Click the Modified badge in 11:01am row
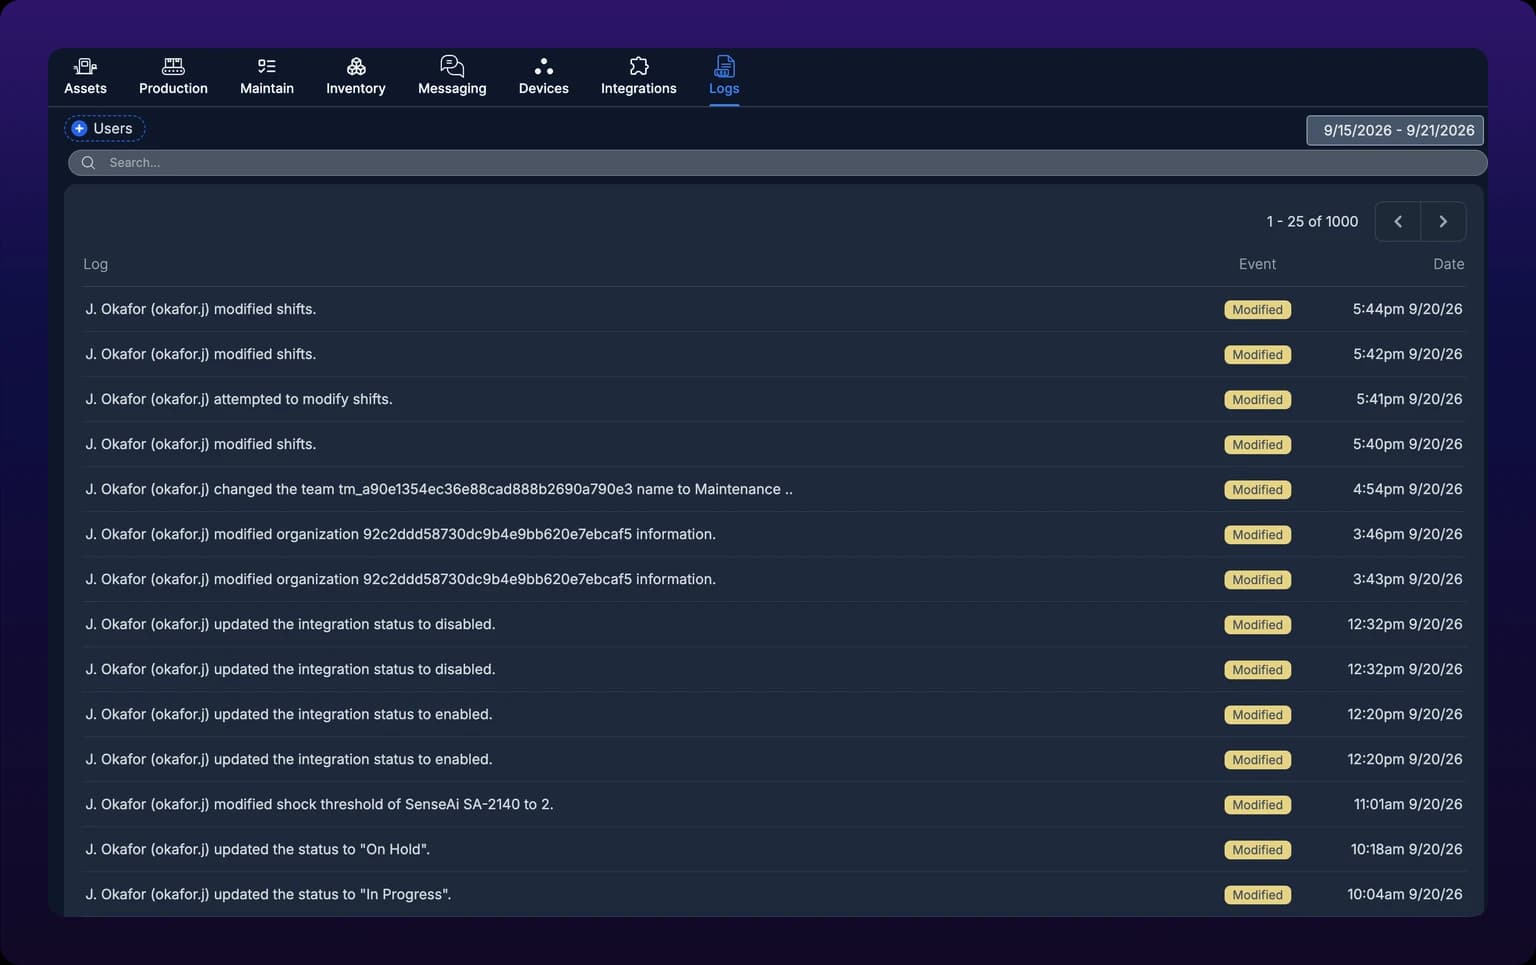The image size is (1536, 965). (x=1257, y=805)
